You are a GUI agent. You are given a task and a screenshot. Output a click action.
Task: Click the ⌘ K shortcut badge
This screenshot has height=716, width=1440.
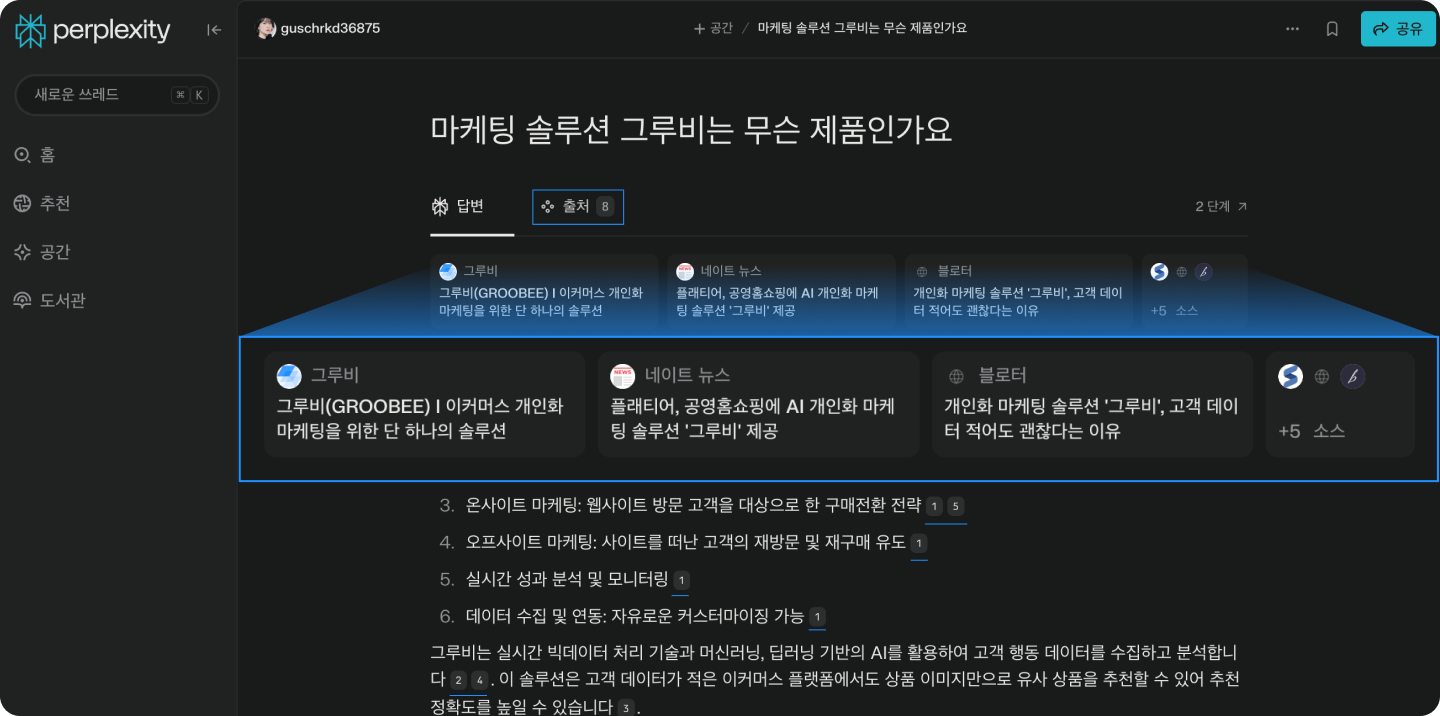click(x=189, y=95)
